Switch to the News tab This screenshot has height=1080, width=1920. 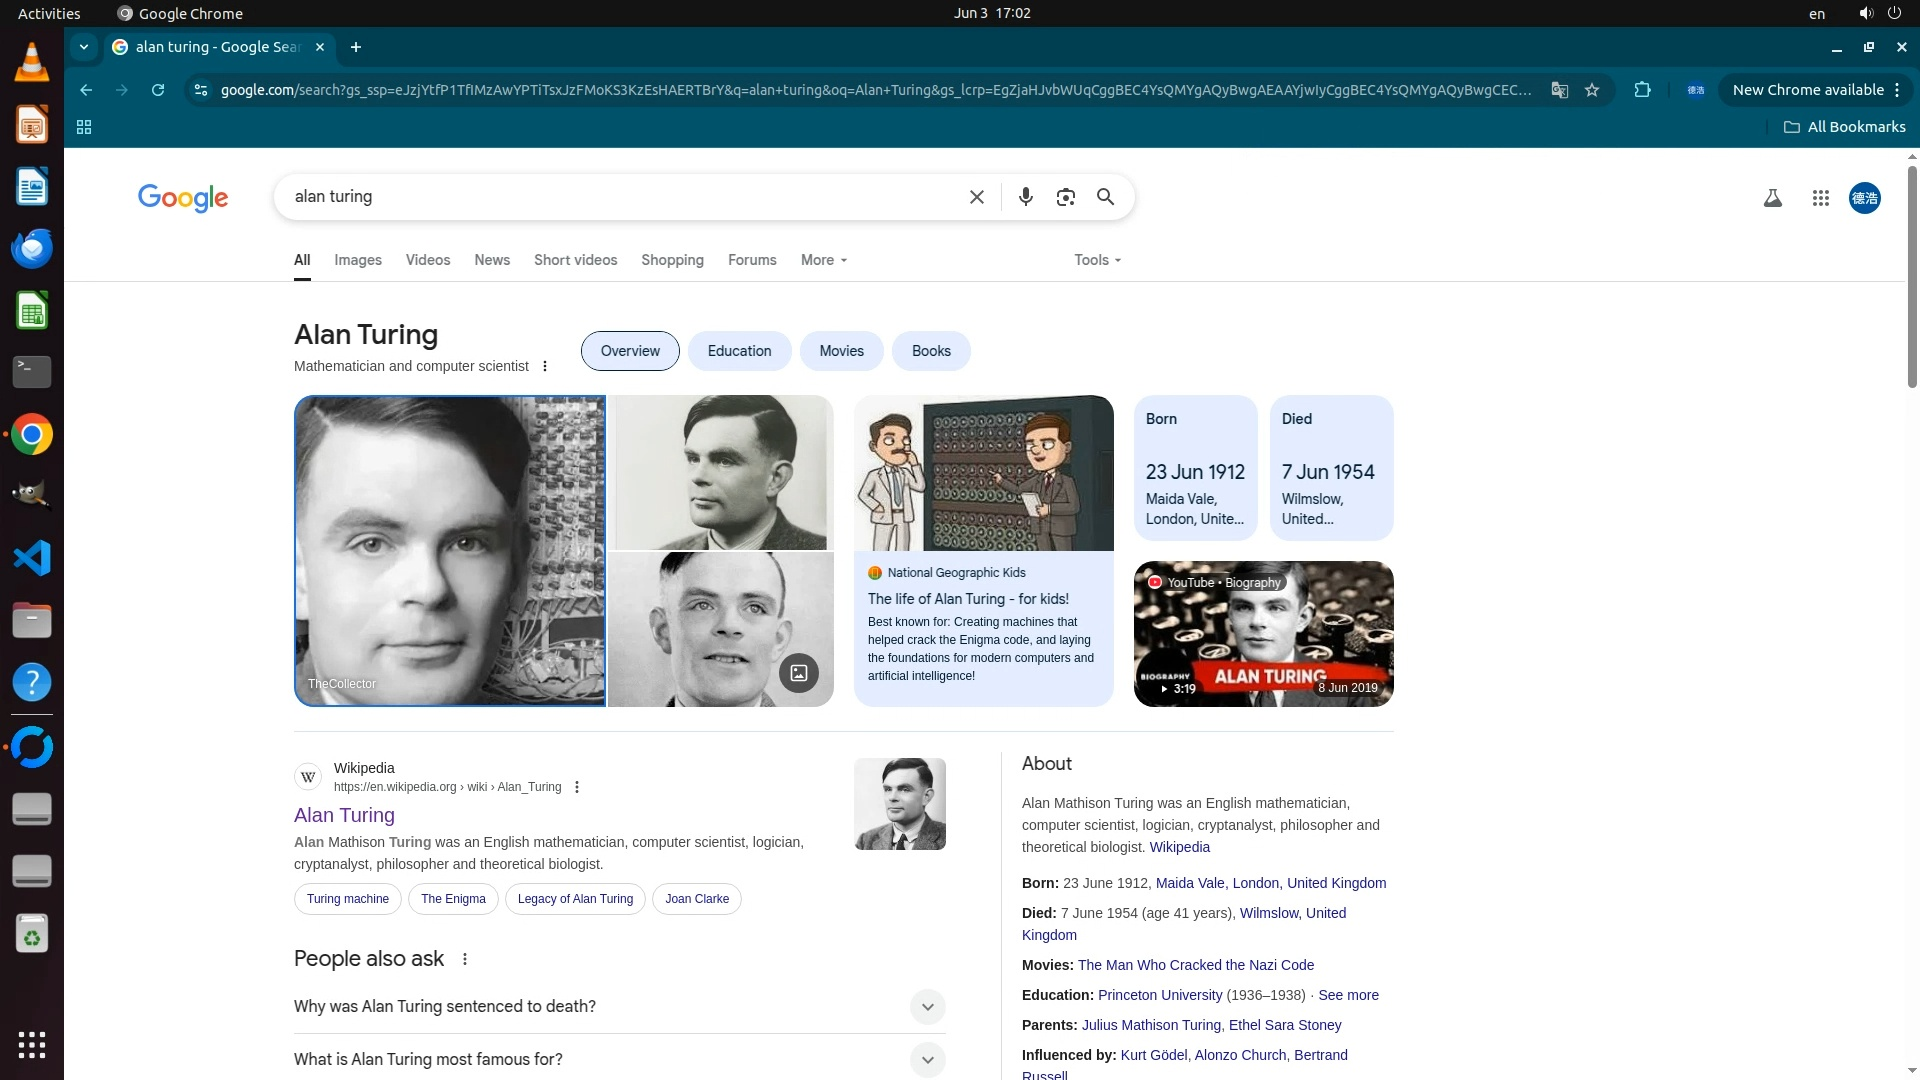point(491,260)
